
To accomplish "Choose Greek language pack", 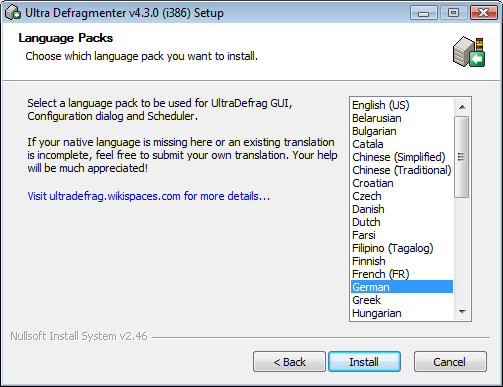I will click(402, 300).
